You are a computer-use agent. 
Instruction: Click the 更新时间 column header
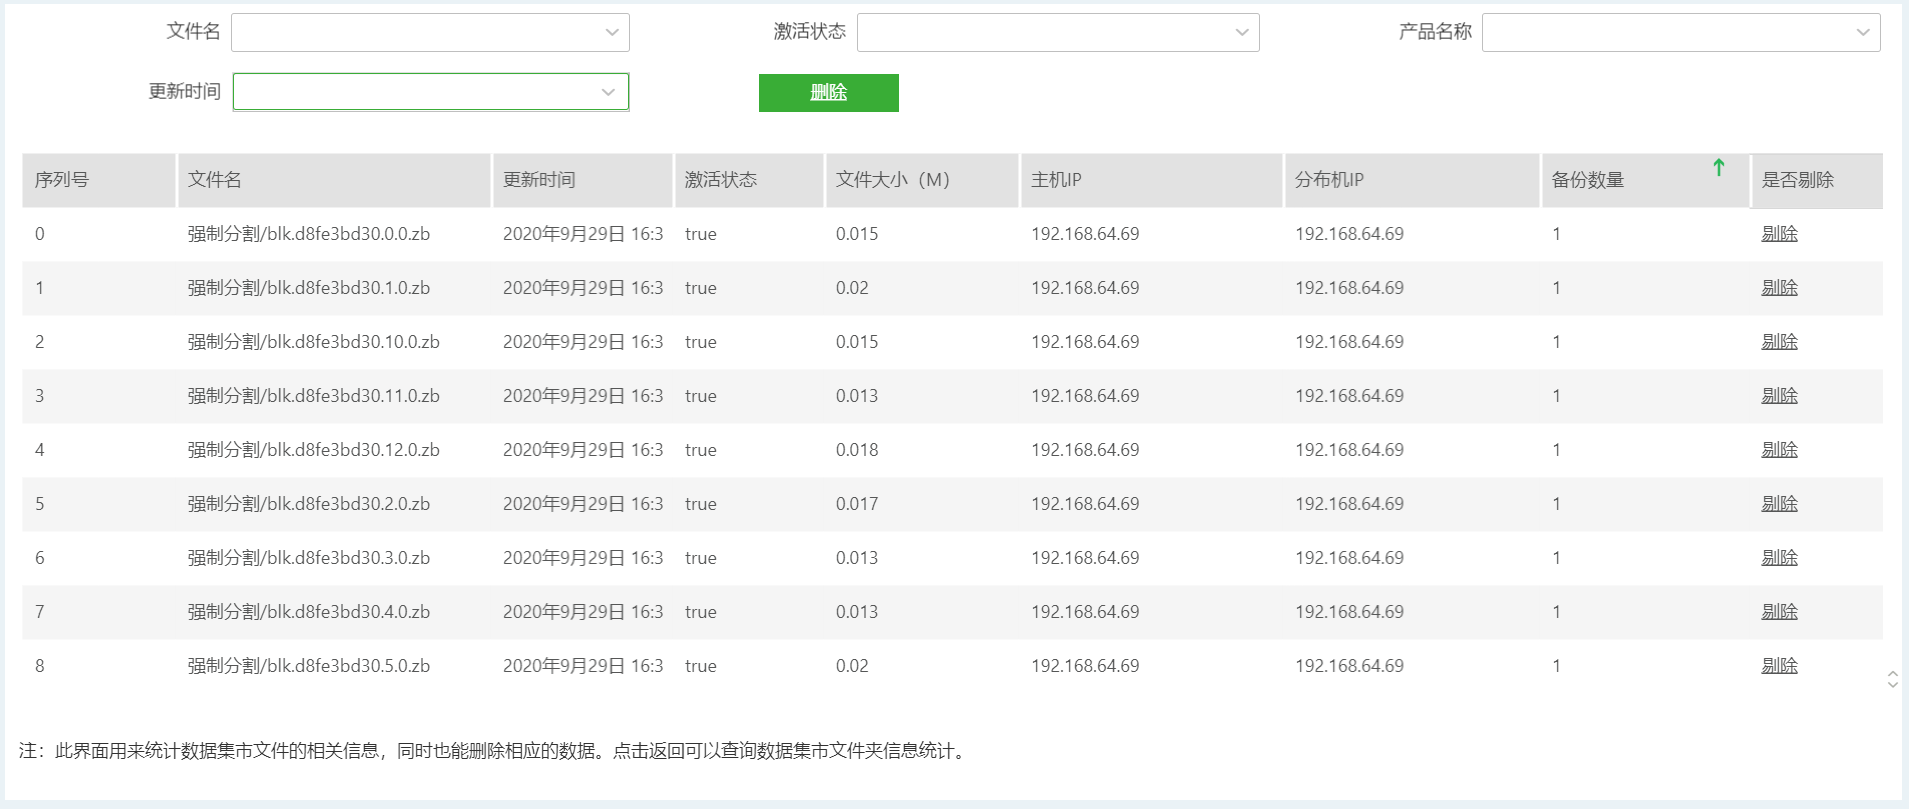[539, 180]
